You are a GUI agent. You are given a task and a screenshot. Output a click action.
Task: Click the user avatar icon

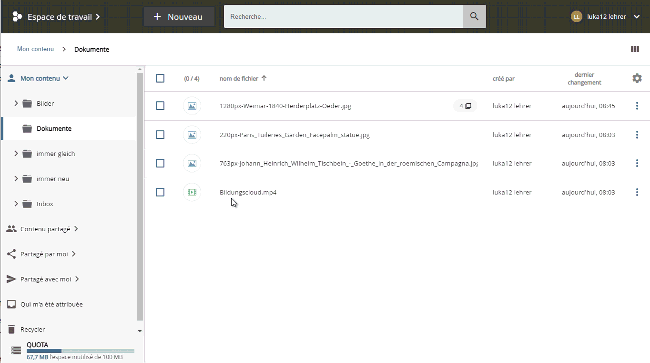(x=576, y=17)
